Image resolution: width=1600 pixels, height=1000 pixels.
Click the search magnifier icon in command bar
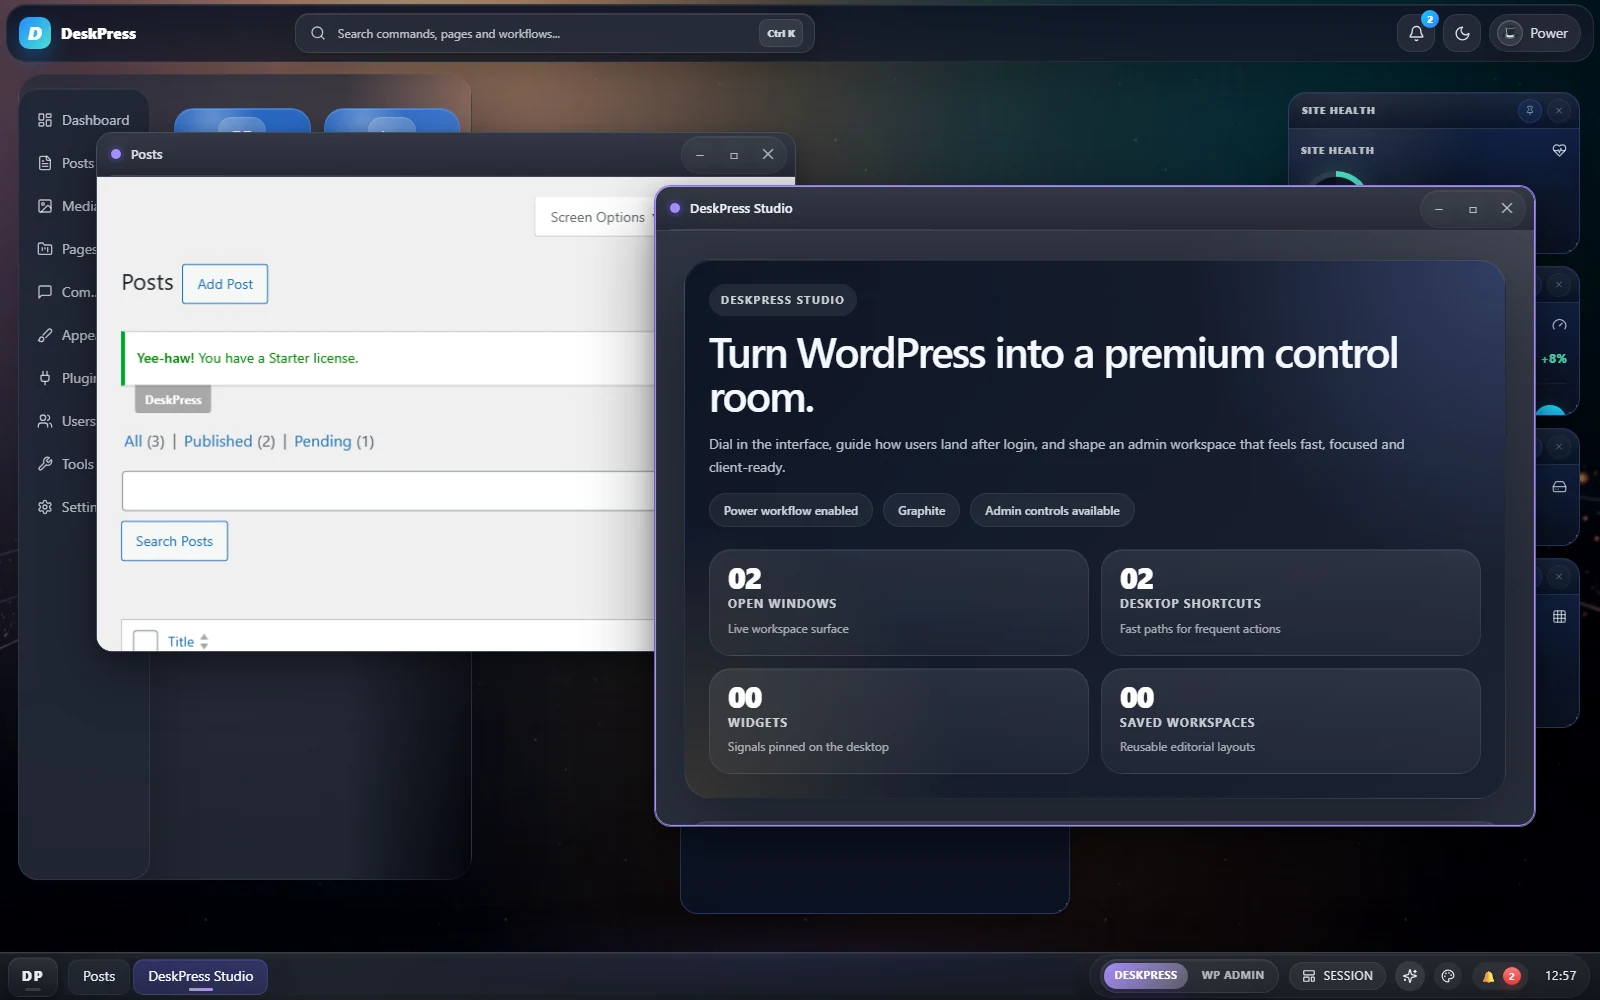318,33
